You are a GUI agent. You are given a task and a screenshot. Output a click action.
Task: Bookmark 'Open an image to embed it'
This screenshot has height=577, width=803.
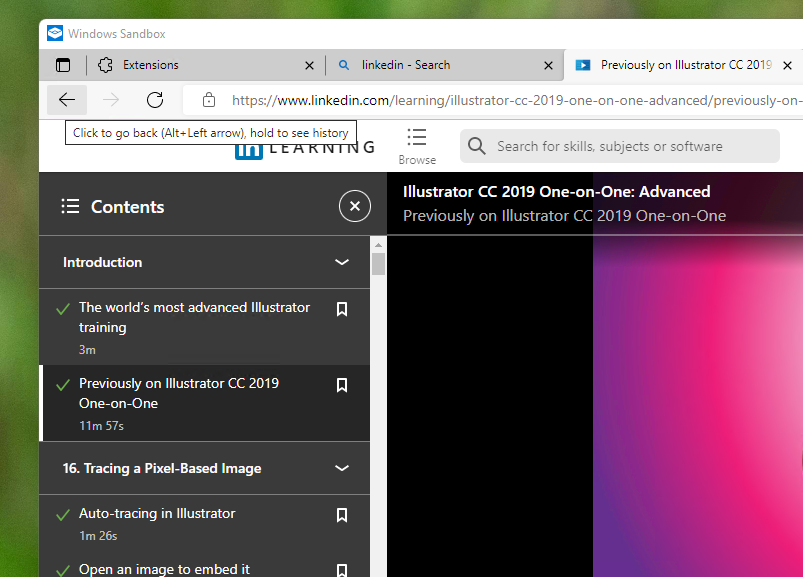342,570
